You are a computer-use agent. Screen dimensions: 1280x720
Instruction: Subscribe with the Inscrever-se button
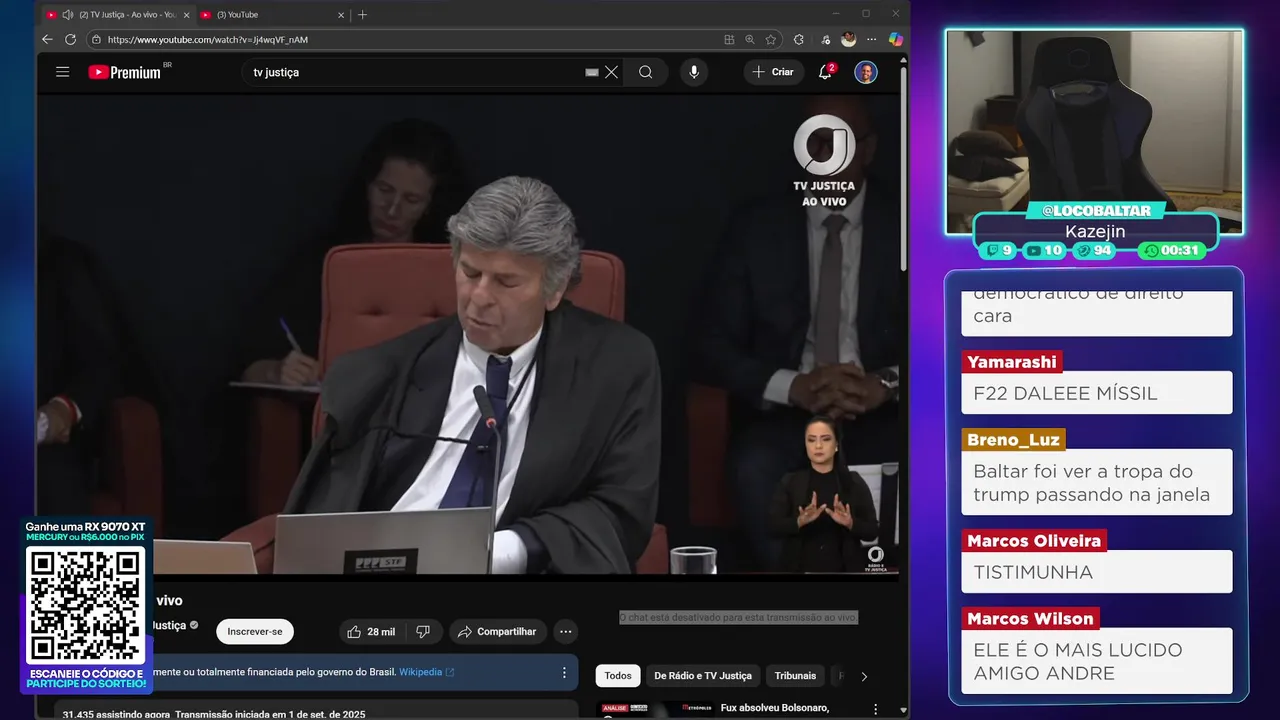pyautogui.click(x=255, y=632)
